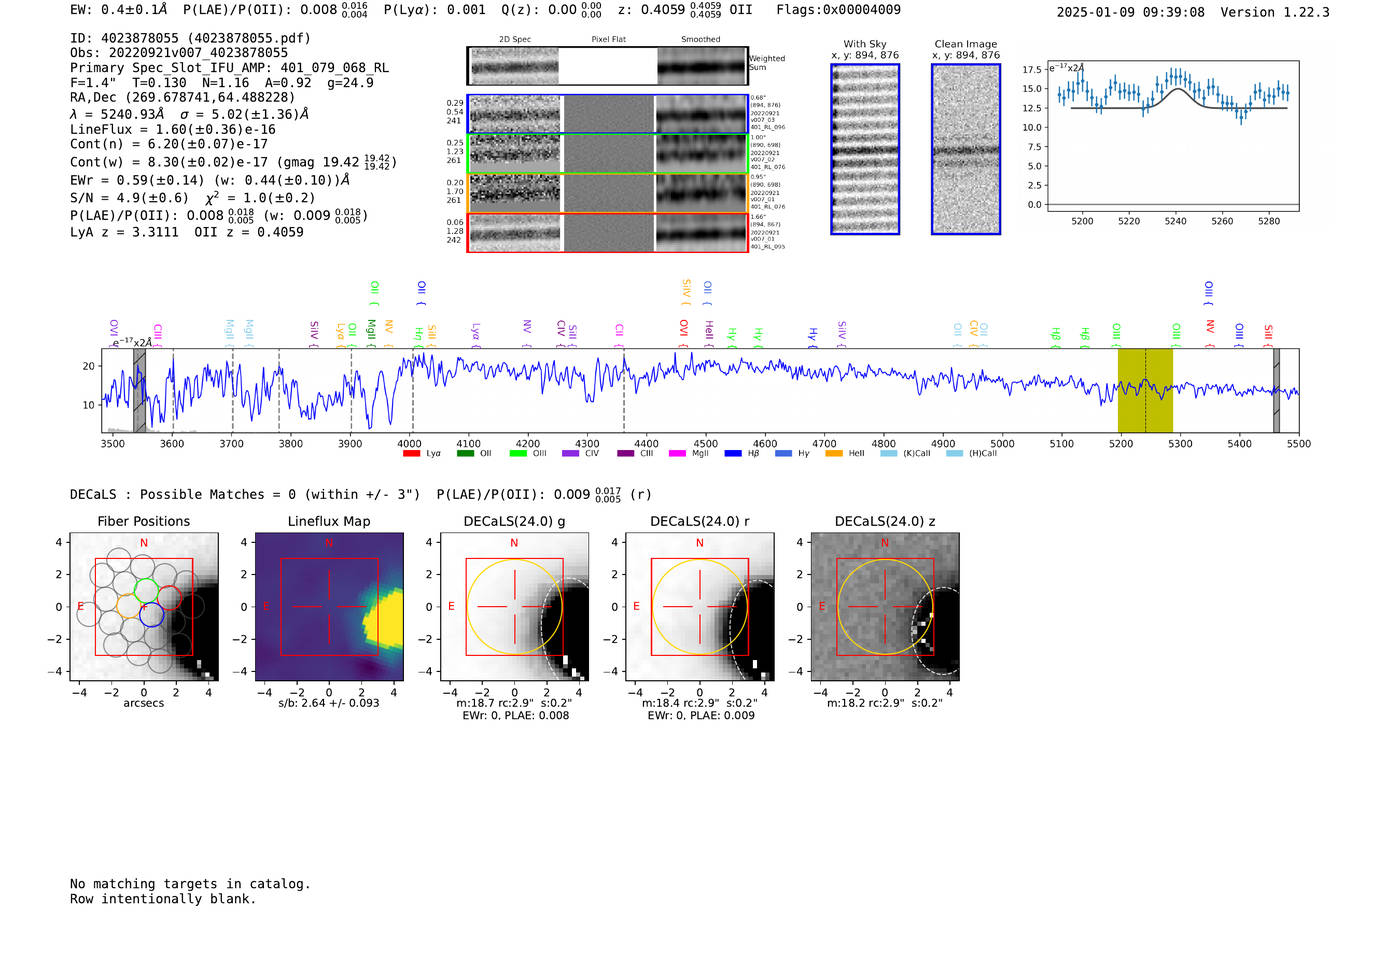This screenshot has height=953, width=1400.
Task: Click the EWr: 0, PLAE: 0.008 caption
Action: [x=516, y=716]
